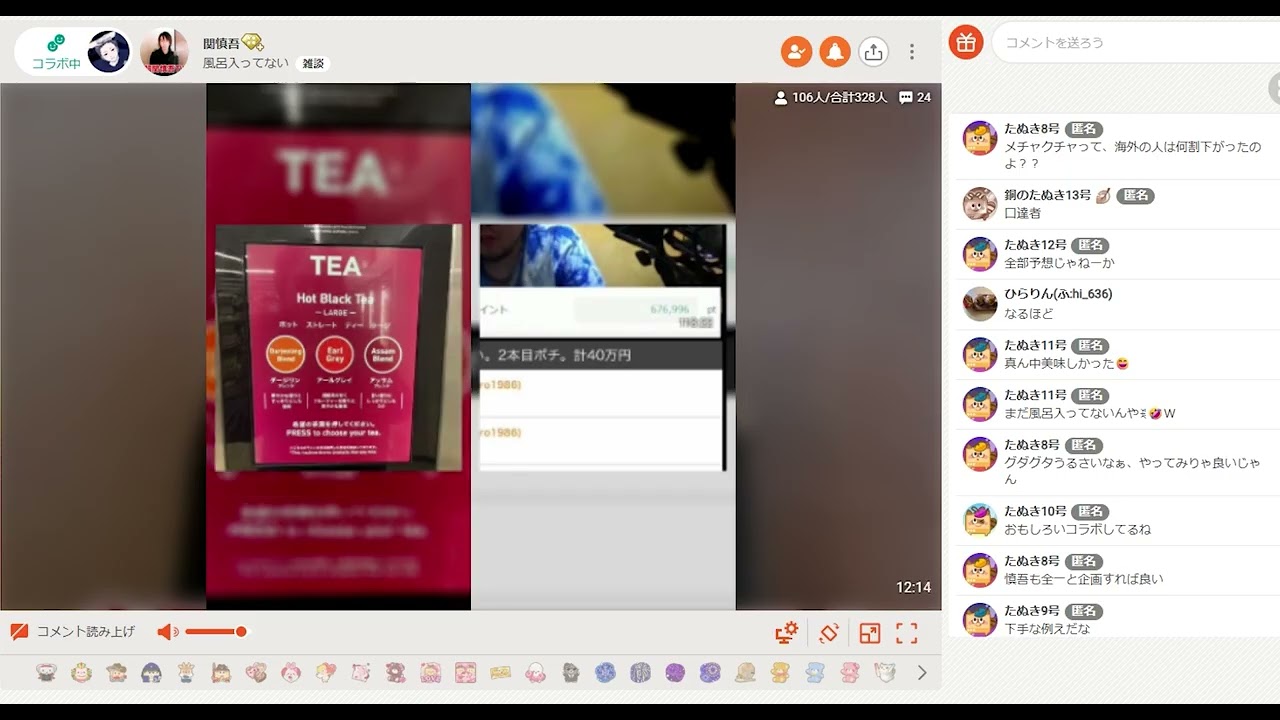
Task: Click username ひらりん(ふ:hi_636)
Action: [1058, 294]
